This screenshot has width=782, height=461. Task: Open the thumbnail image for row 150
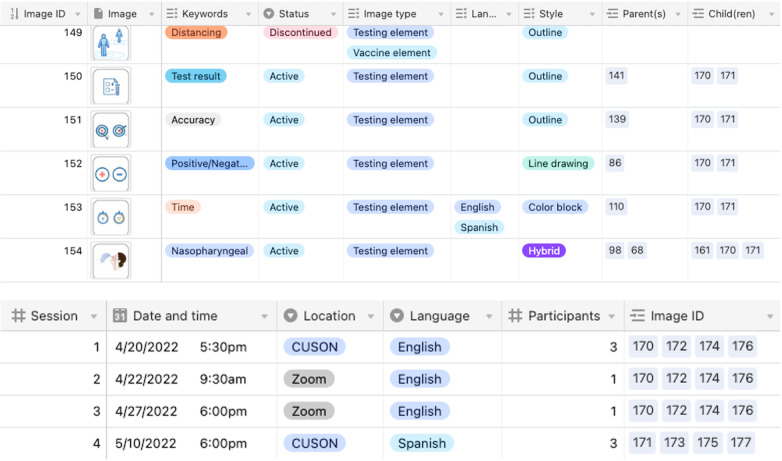point(111,87)
